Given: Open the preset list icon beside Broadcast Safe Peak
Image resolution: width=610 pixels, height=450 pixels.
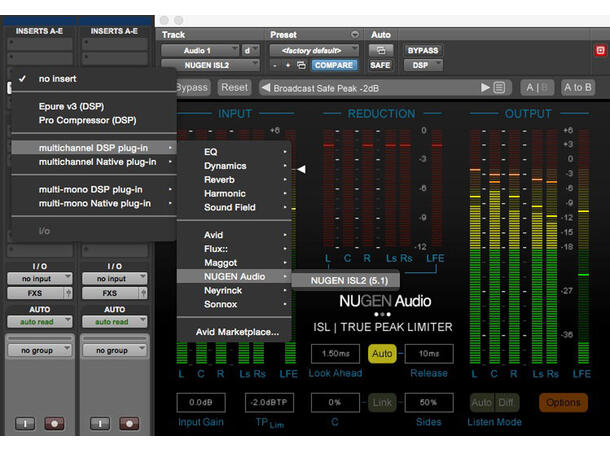Looking at the screenshot, I should [x=499, y=88].
